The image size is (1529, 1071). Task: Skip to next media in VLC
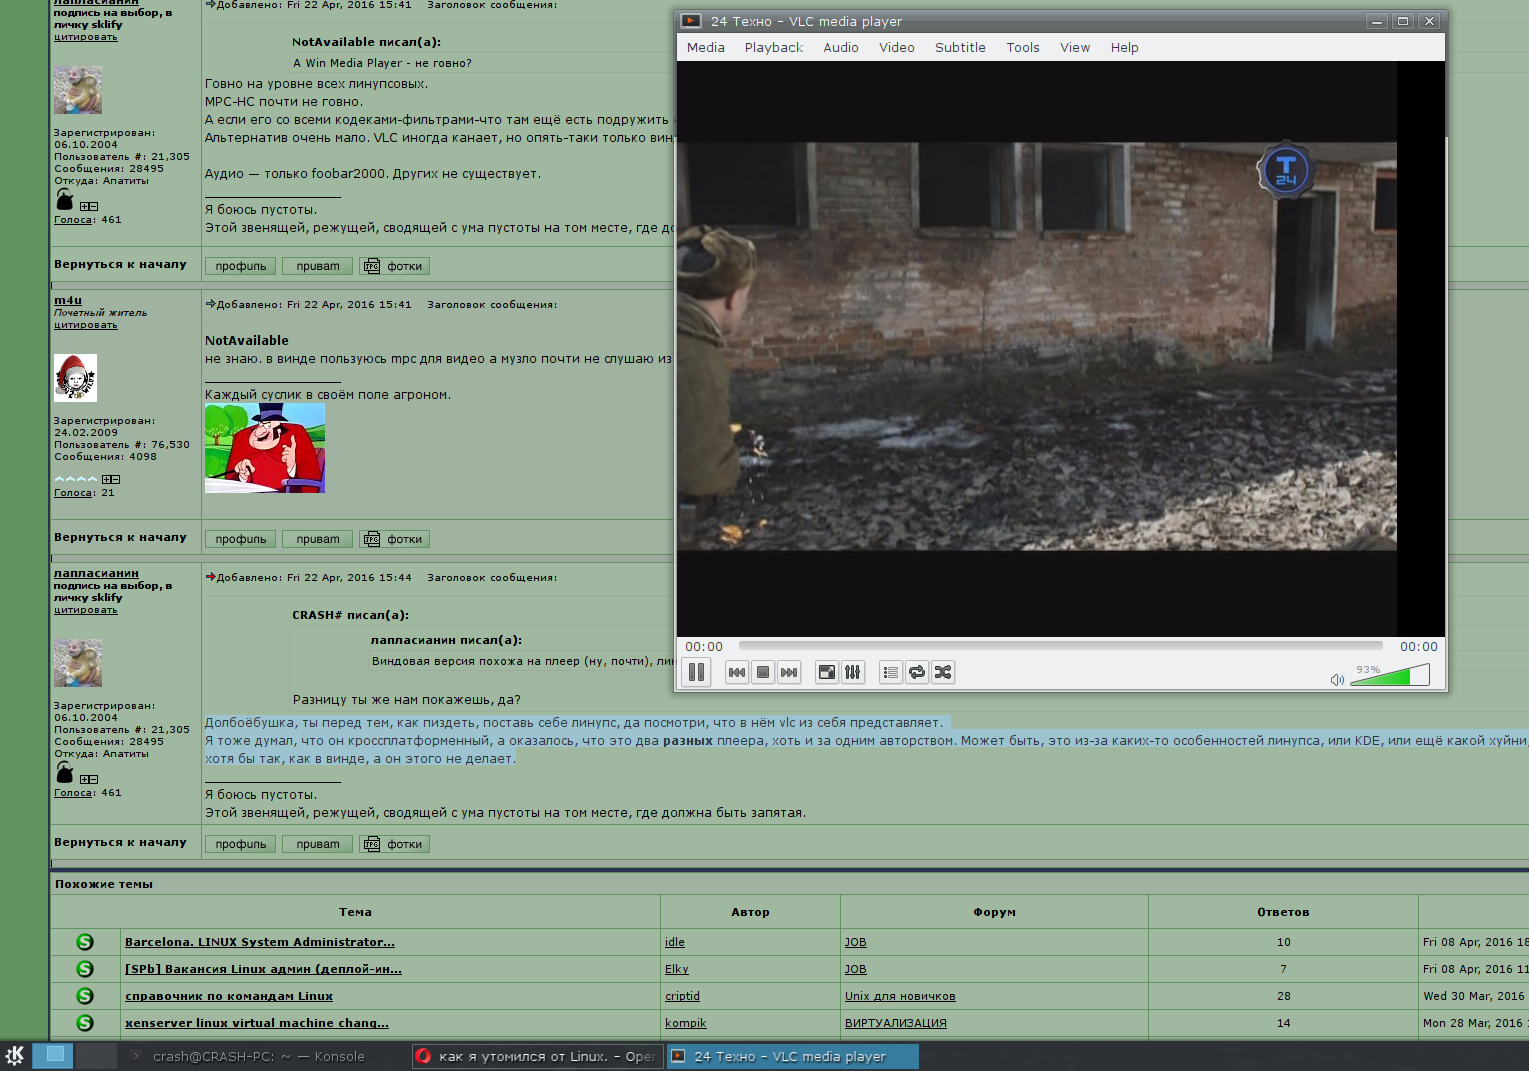click(789, 672)
